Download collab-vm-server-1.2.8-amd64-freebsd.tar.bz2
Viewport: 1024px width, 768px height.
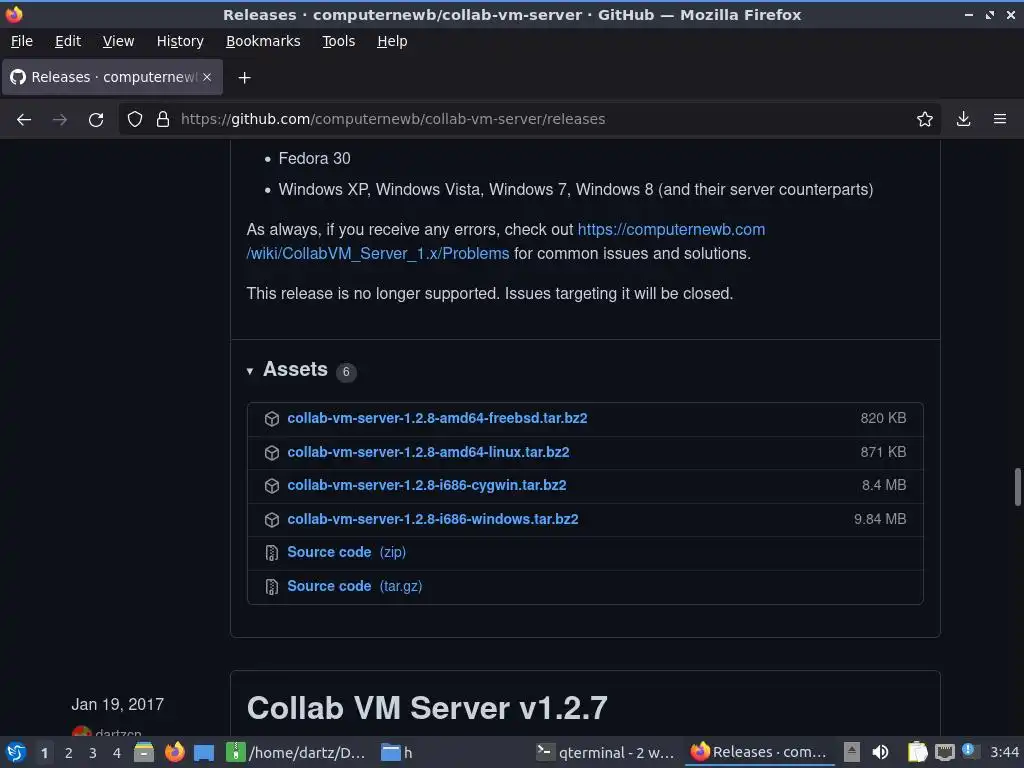coord(437,418)
